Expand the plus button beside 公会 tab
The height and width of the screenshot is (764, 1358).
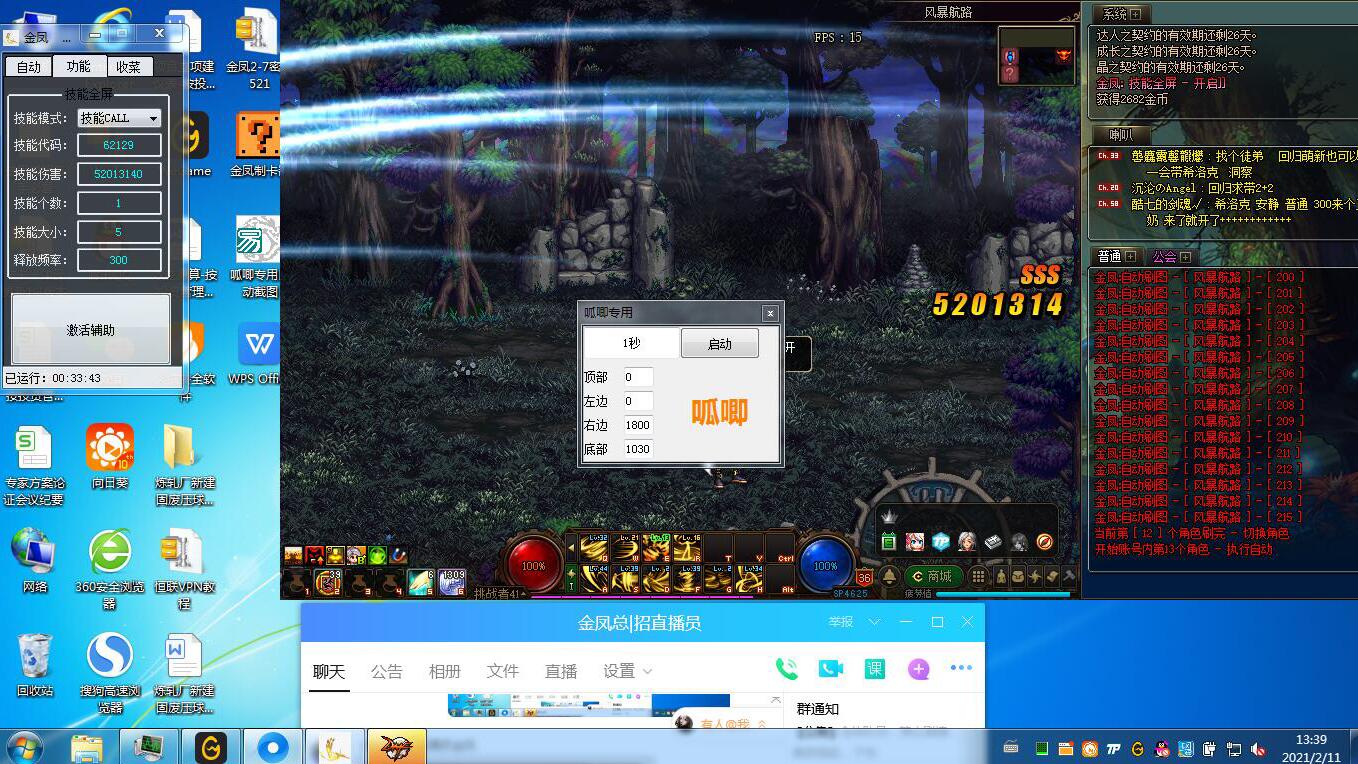[x=1186, y=257]
